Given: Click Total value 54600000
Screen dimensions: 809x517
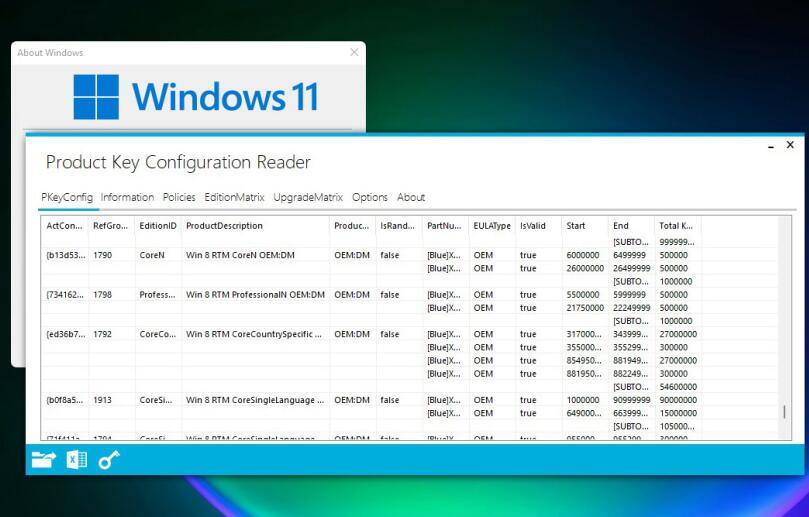Looking at the screenshot, I should [678, 387].
